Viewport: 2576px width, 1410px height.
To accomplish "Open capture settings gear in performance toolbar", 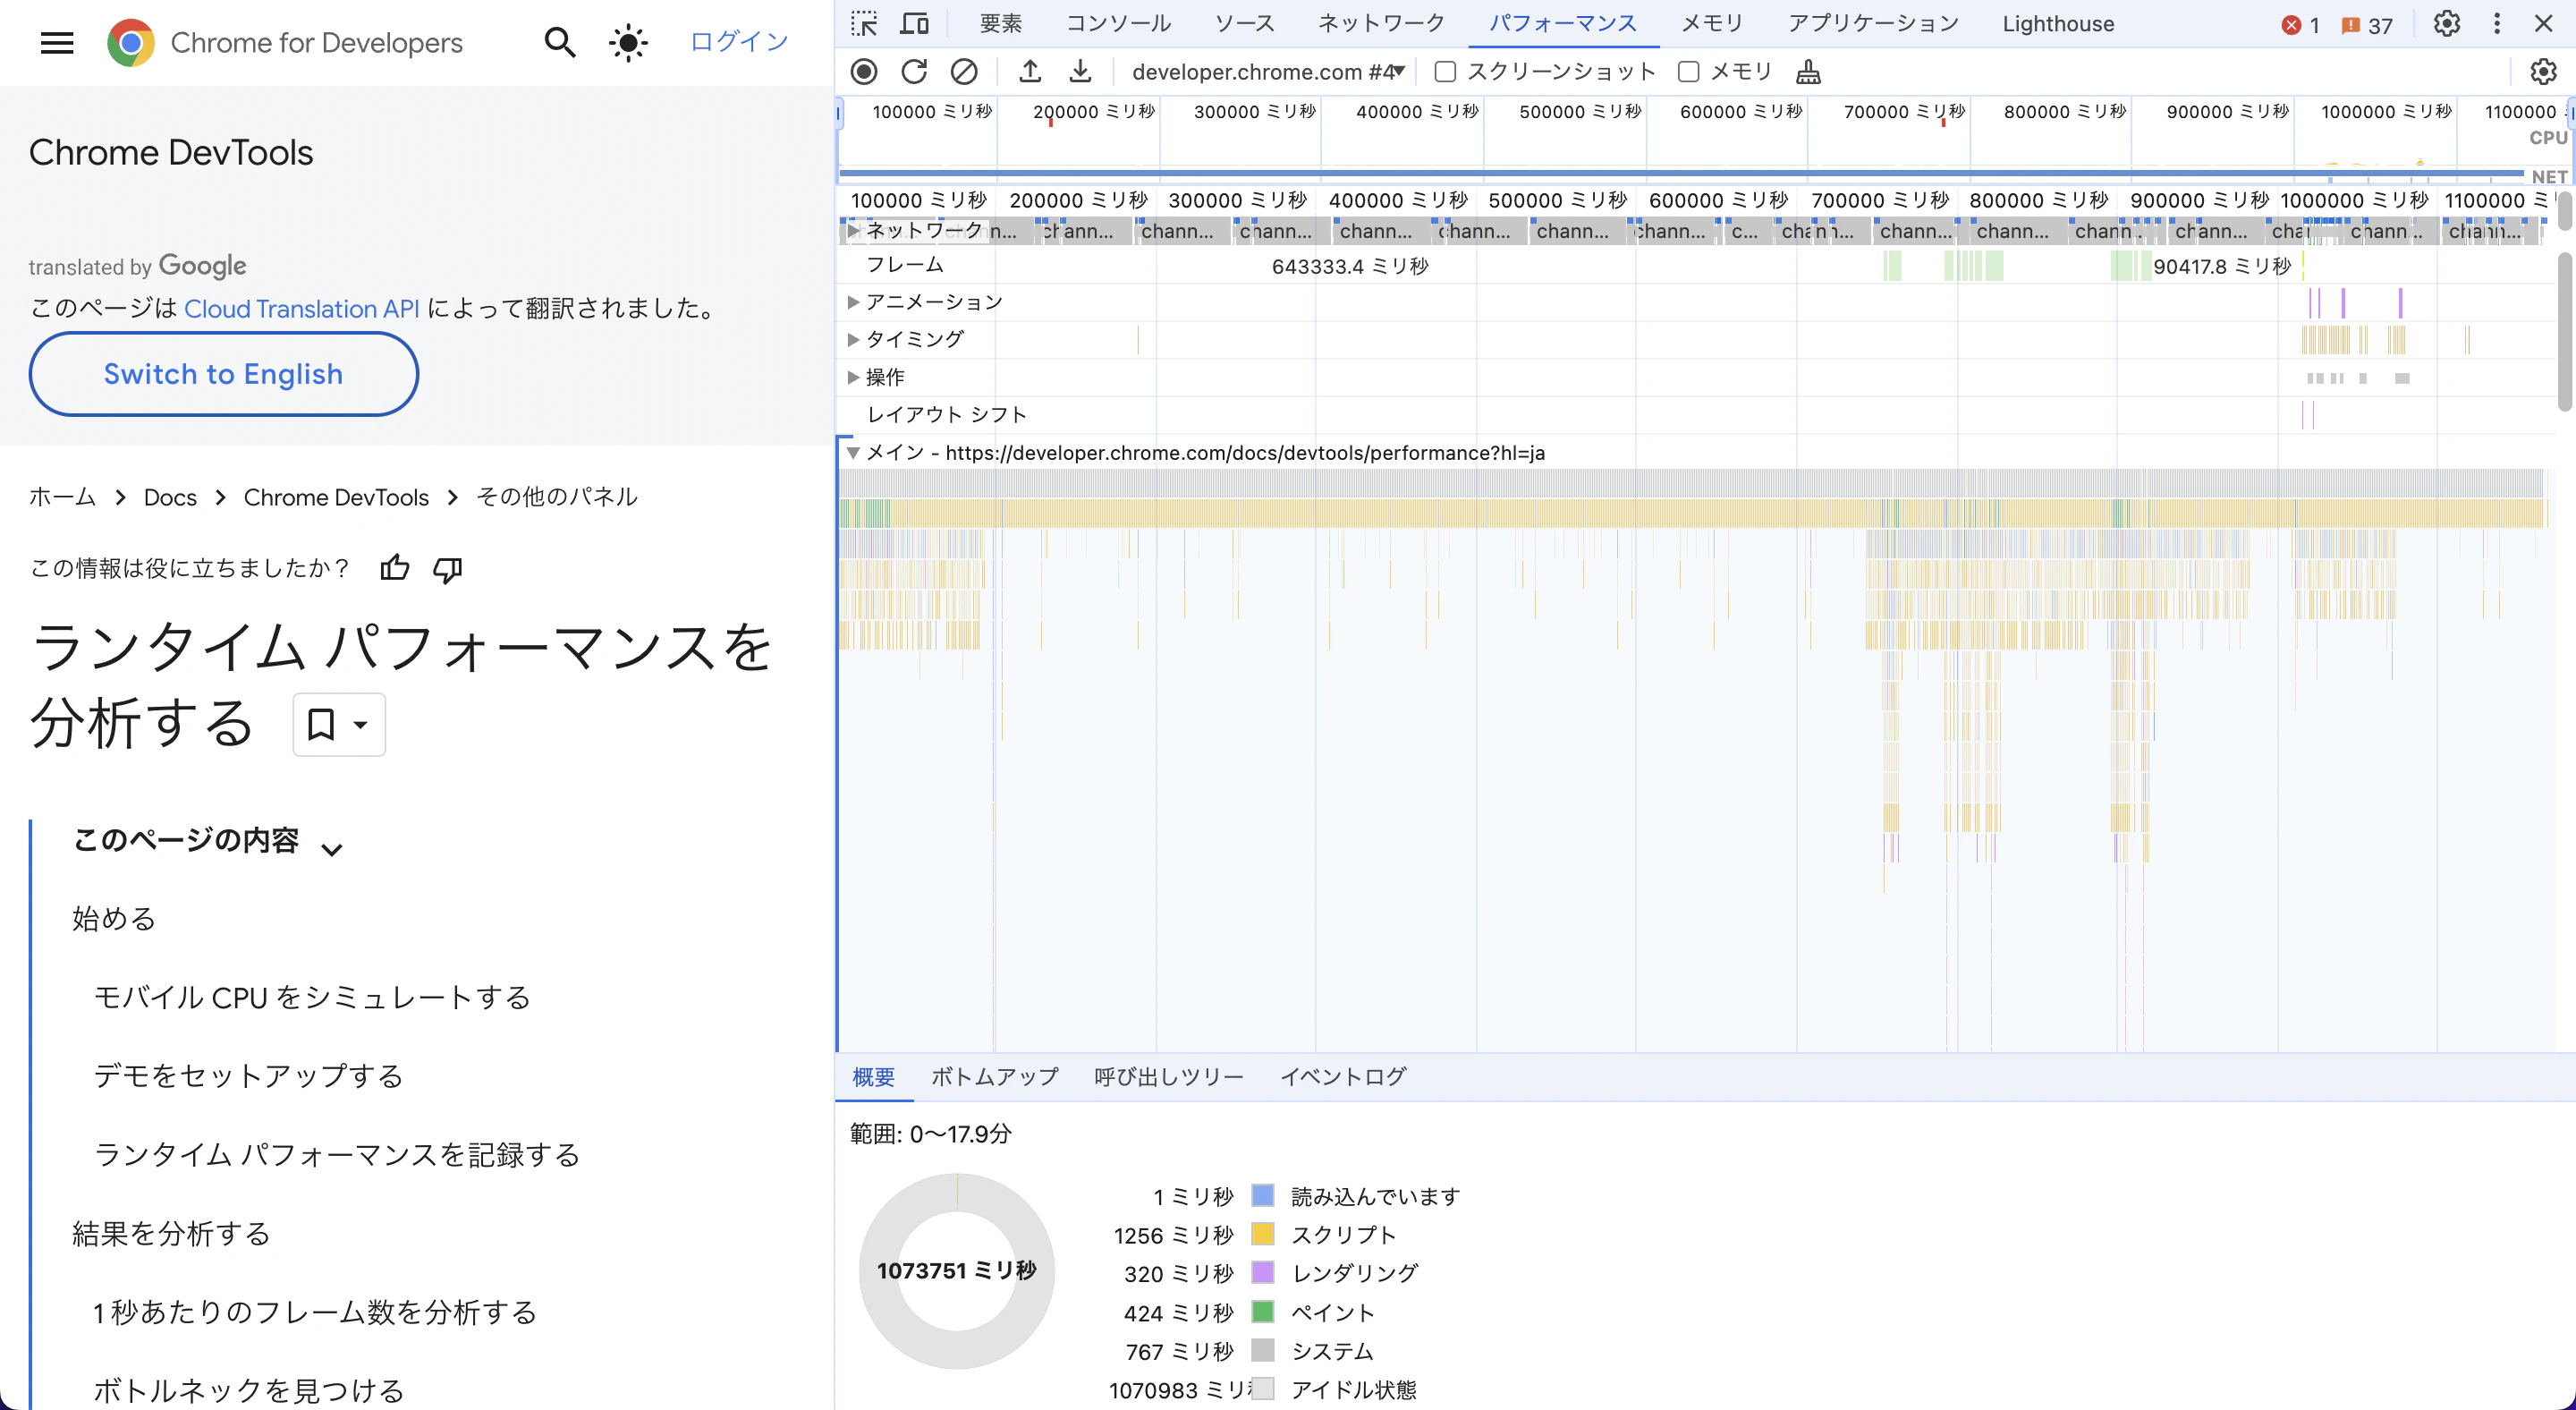I will click(x=2543, y=71).
